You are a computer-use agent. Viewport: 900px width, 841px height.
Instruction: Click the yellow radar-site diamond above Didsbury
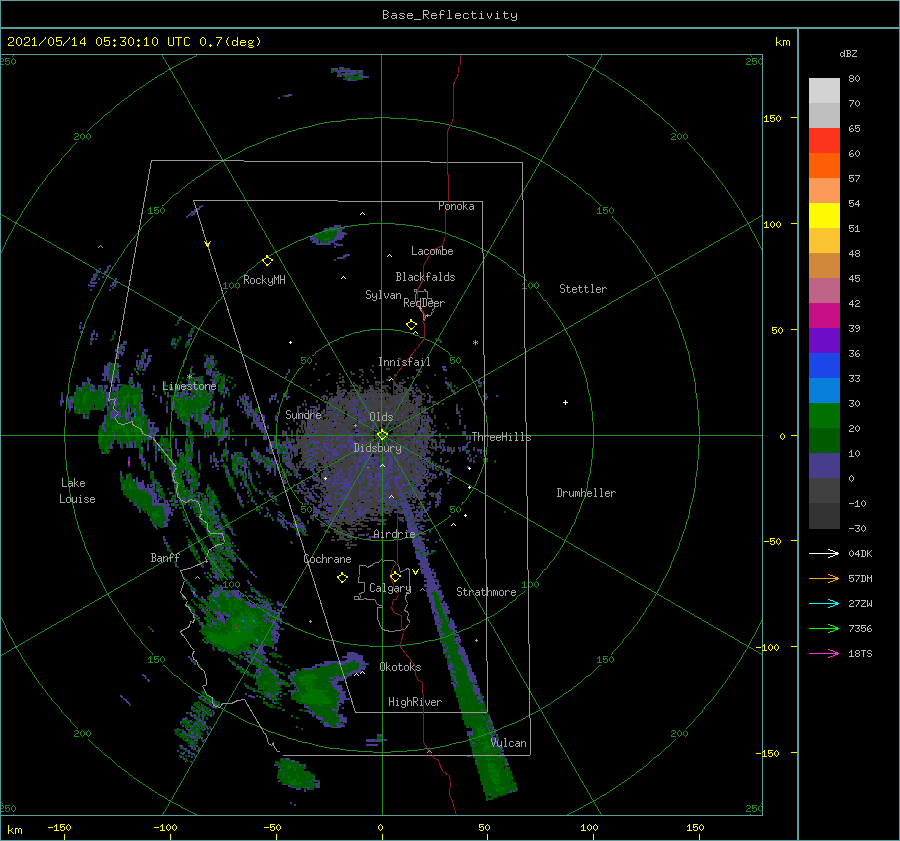(382, 435)
